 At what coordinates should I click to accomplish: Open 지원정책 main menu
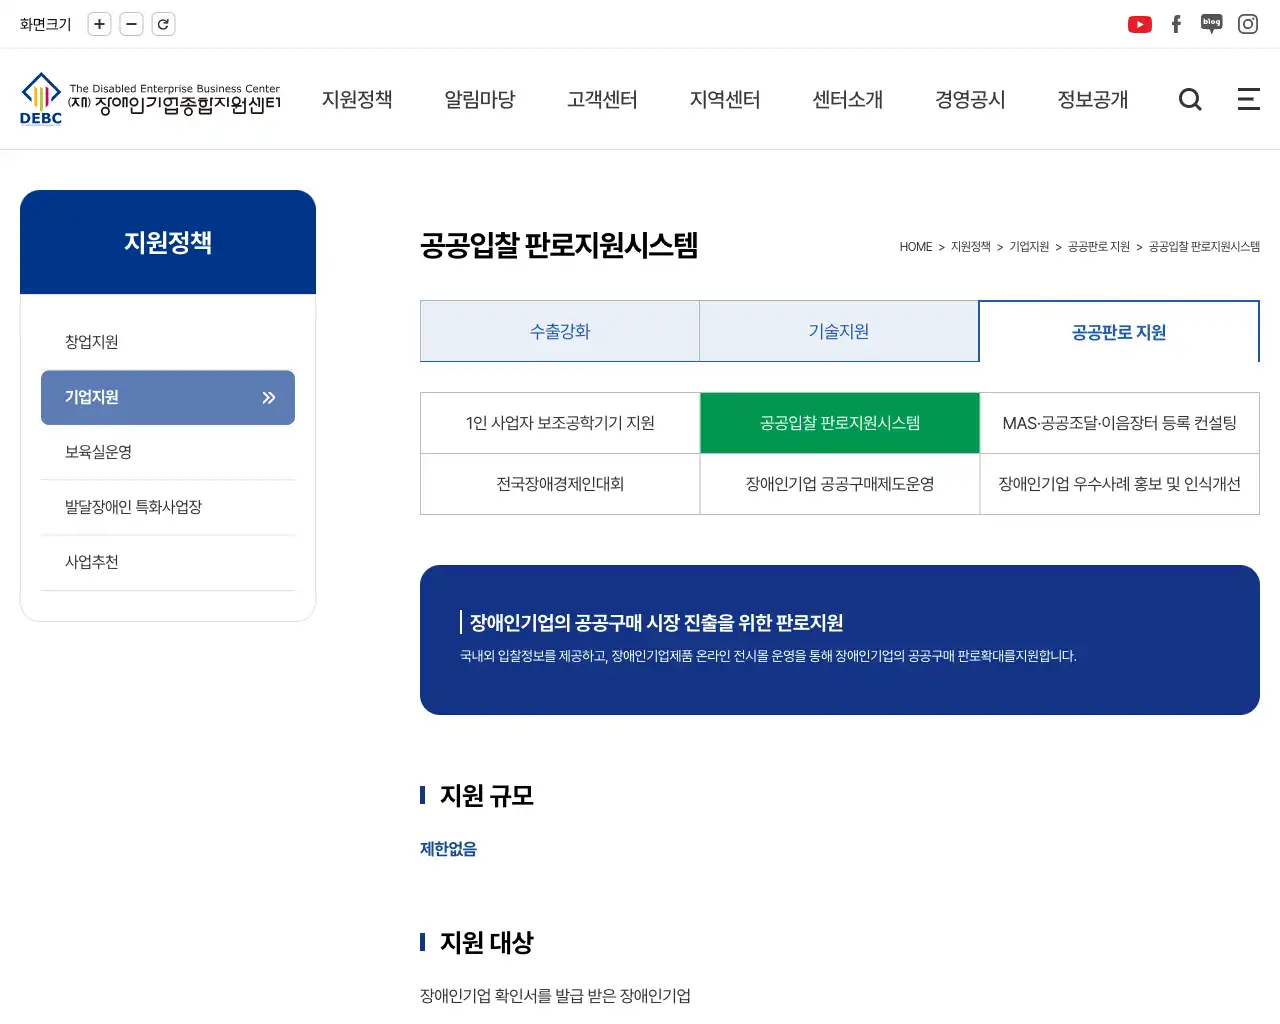click(x=357, y=99)
